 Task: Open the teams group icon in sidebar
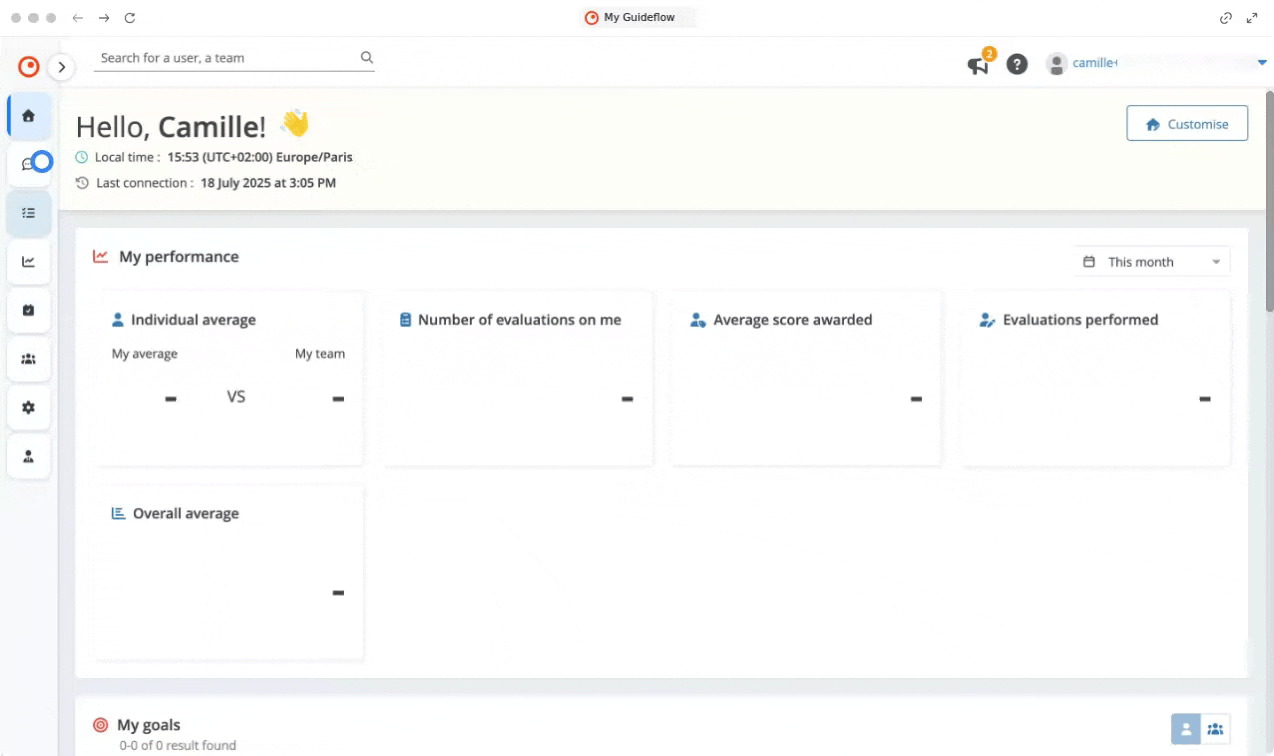click(28, 359)
